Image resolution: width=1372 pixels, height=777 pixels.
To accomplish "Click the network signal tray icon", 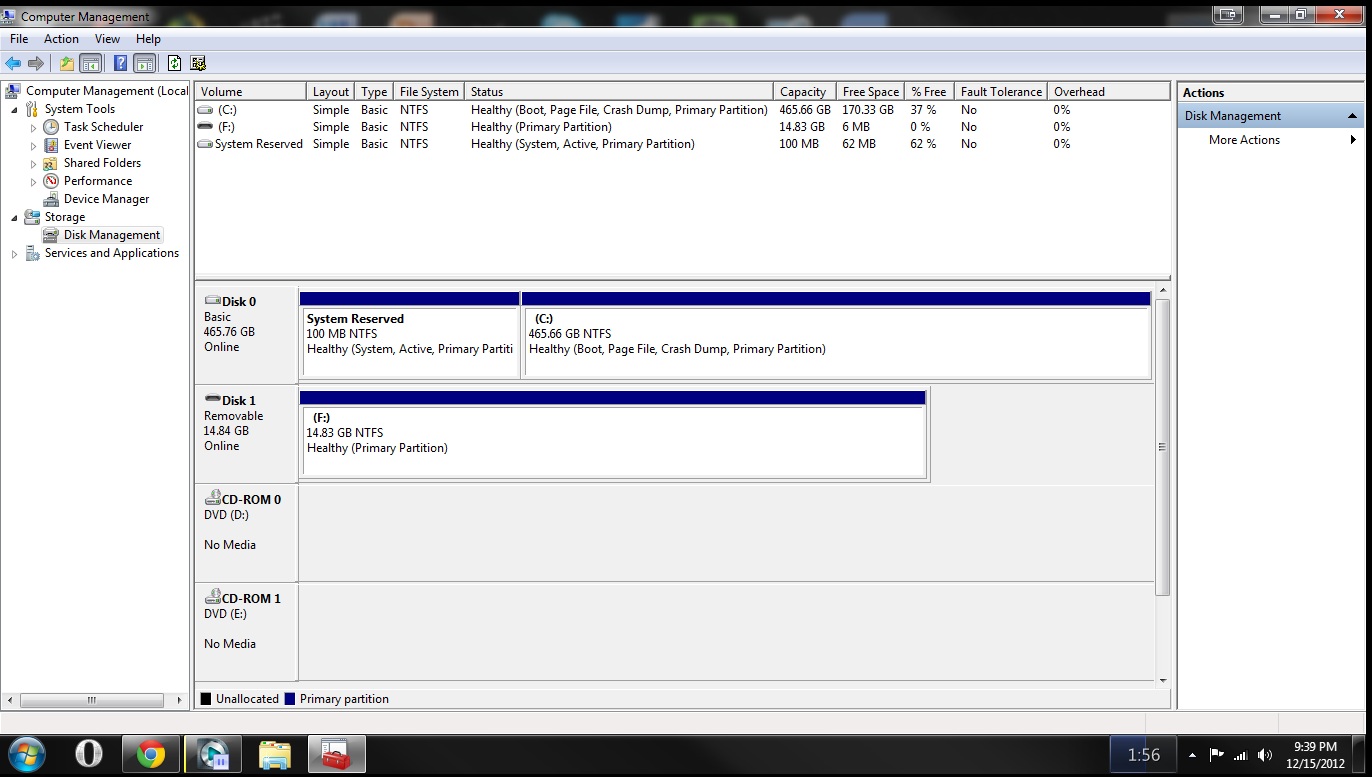I will (x=1241, y=755).
